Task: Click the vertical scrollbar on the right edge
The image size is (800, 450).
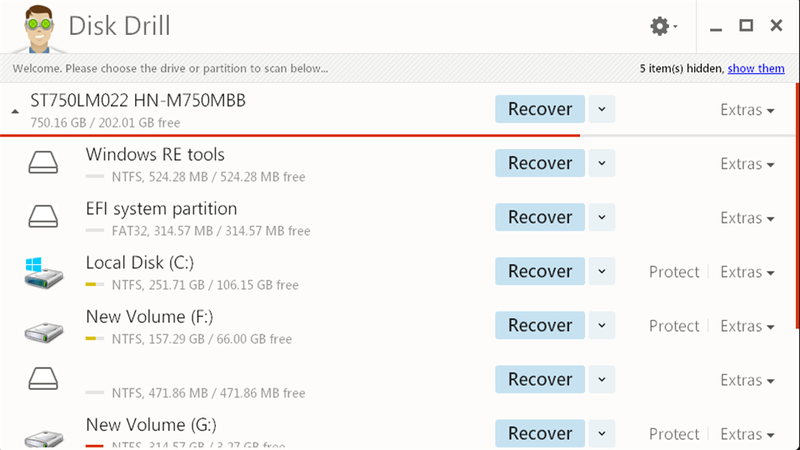Action: (796, 200)
